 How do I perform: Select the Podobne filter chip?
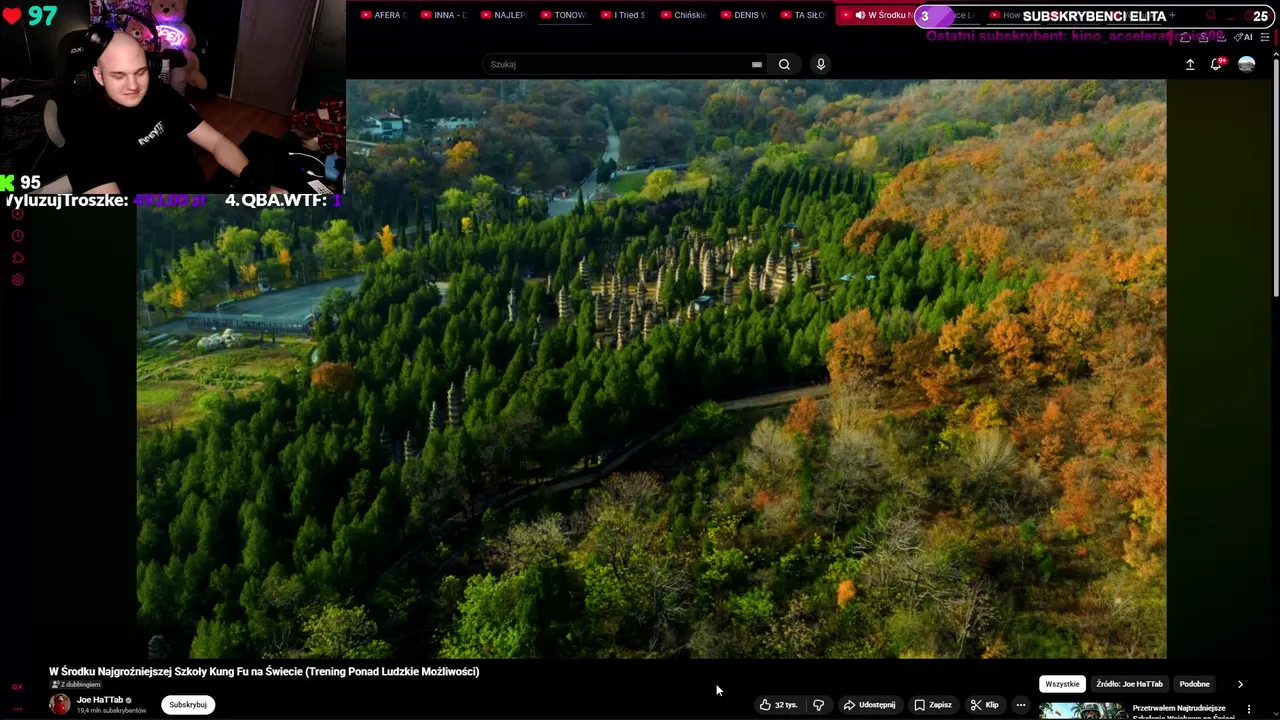tap(1194, 684)
